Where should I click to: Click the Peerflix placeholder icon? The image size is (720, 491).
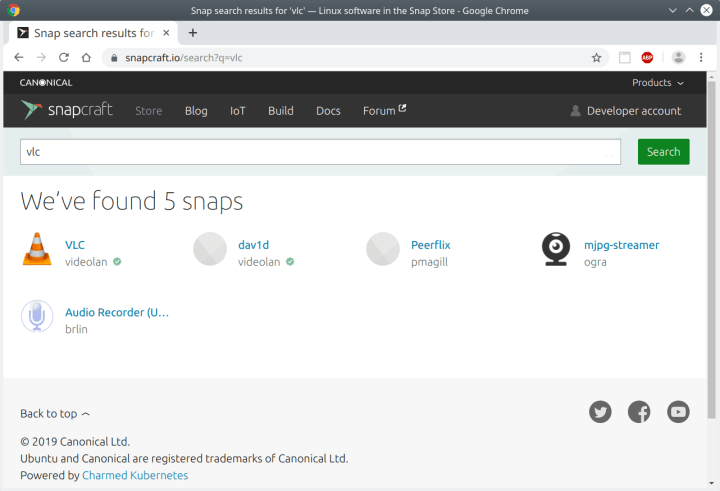point(383,249)
